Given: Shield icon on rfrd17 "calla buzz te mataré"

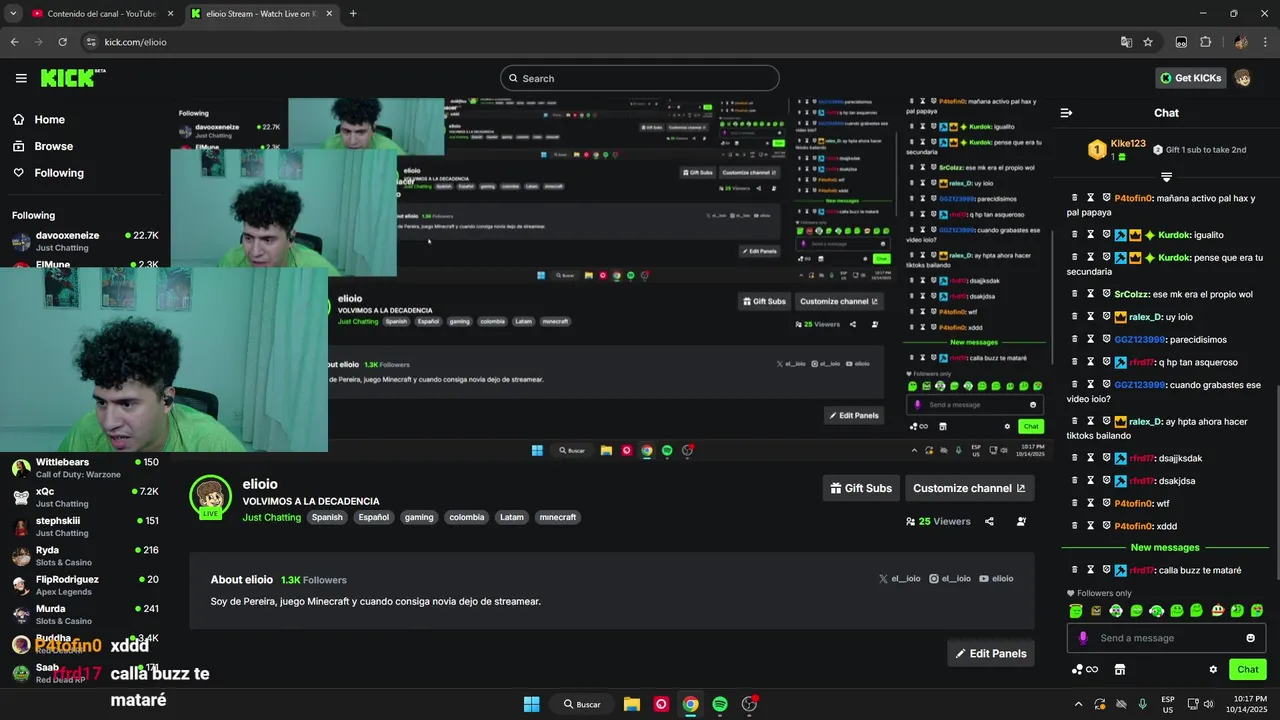Looking at the screenshot, I should 1107,570.
